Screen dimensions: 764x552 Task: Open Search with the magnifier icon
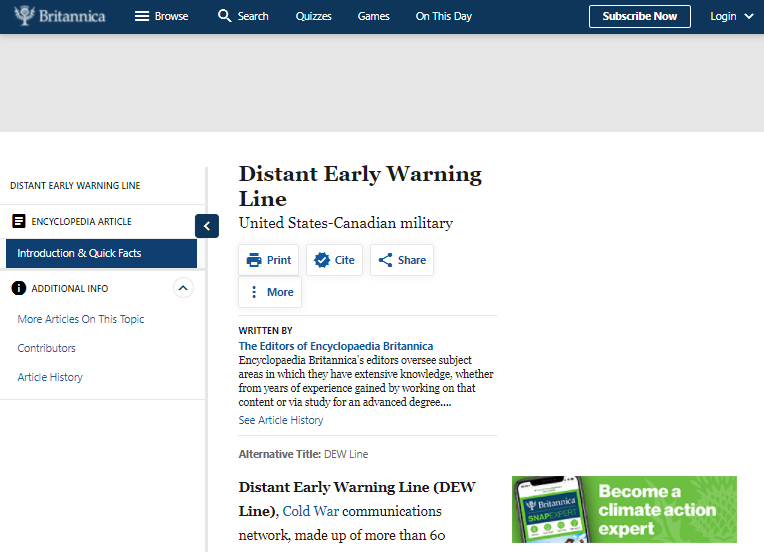coord(243,16)
